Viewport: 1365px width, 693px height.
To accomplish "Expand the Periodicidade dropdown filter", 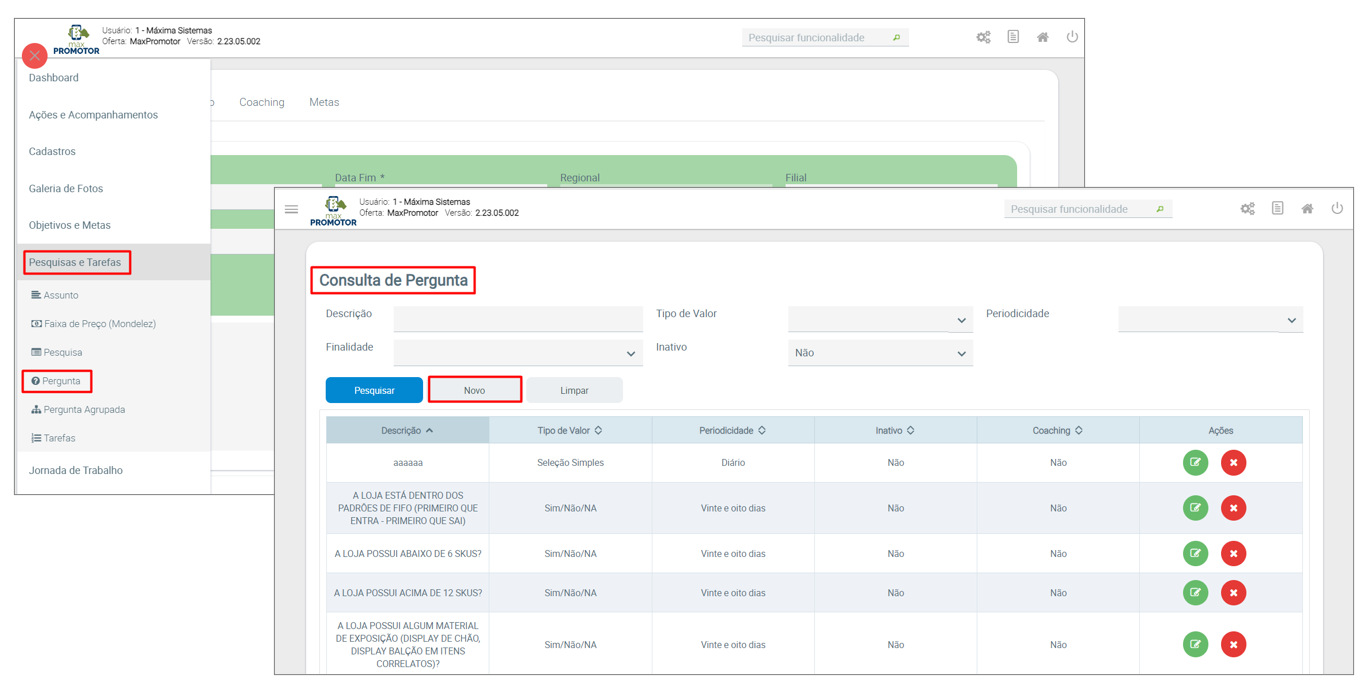I will [x=1210, y=320].
